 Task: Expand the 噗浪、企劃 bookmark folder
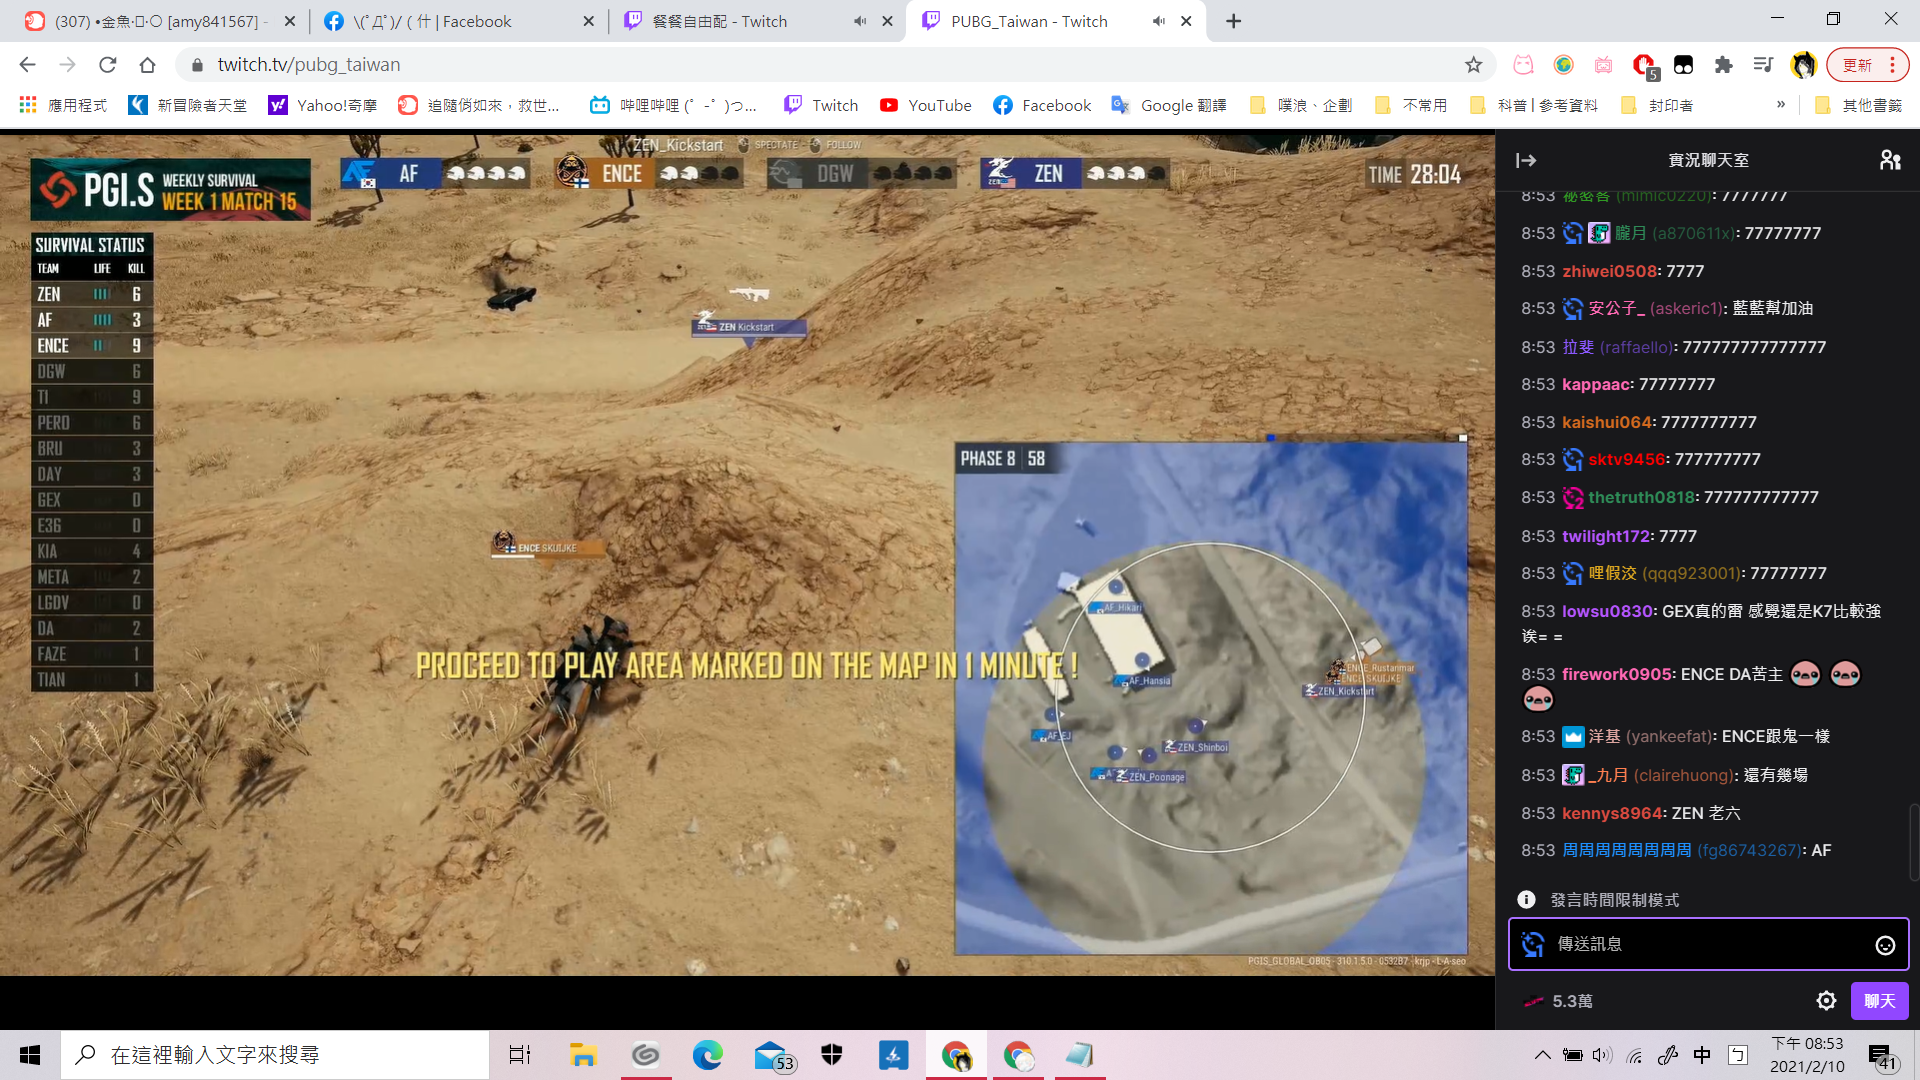[1300, 105]
